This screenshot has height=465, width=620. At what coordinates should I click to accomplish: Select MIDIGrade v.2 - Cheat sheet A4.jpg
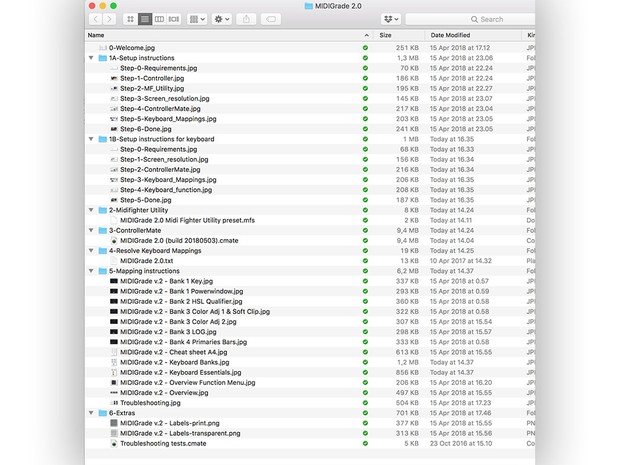174,352
